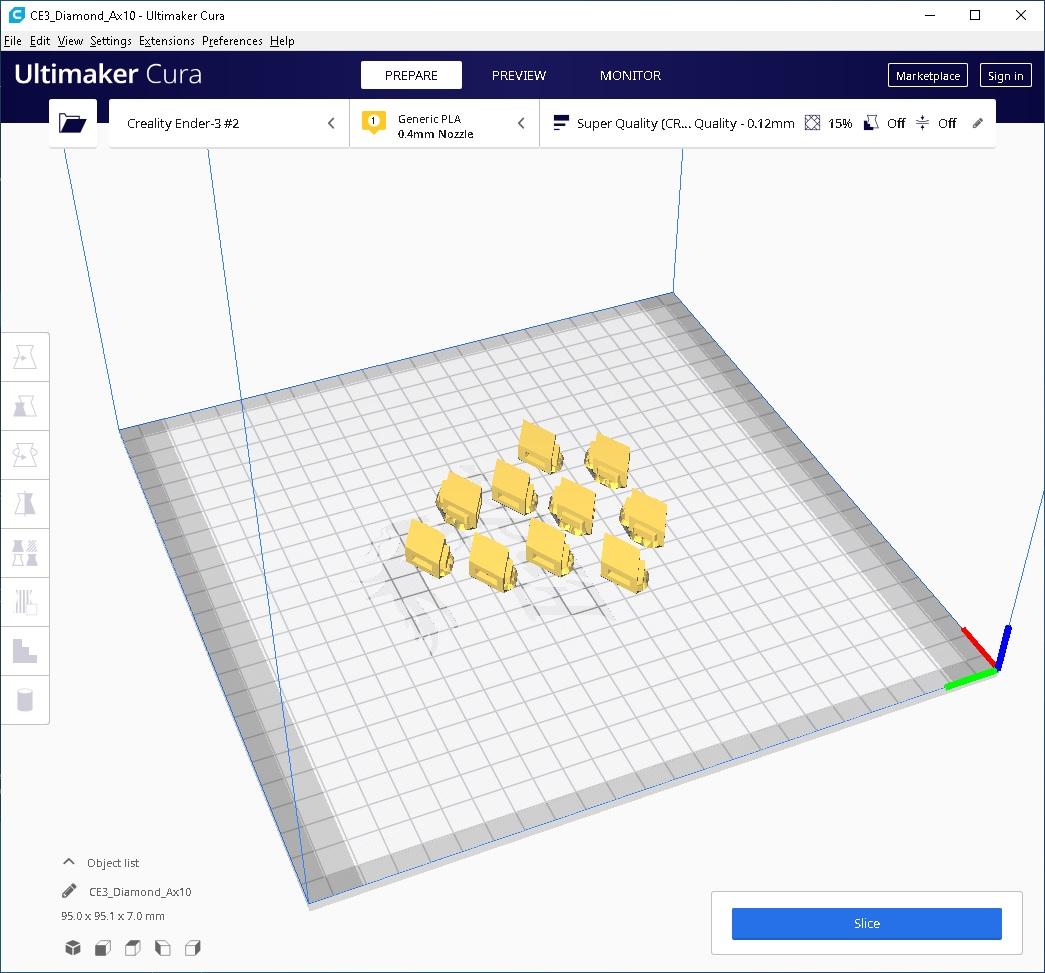The width and height of the screenshot is (1045, 973).
Task: Select the Rotate tool
Action: (x=25, y=455)
